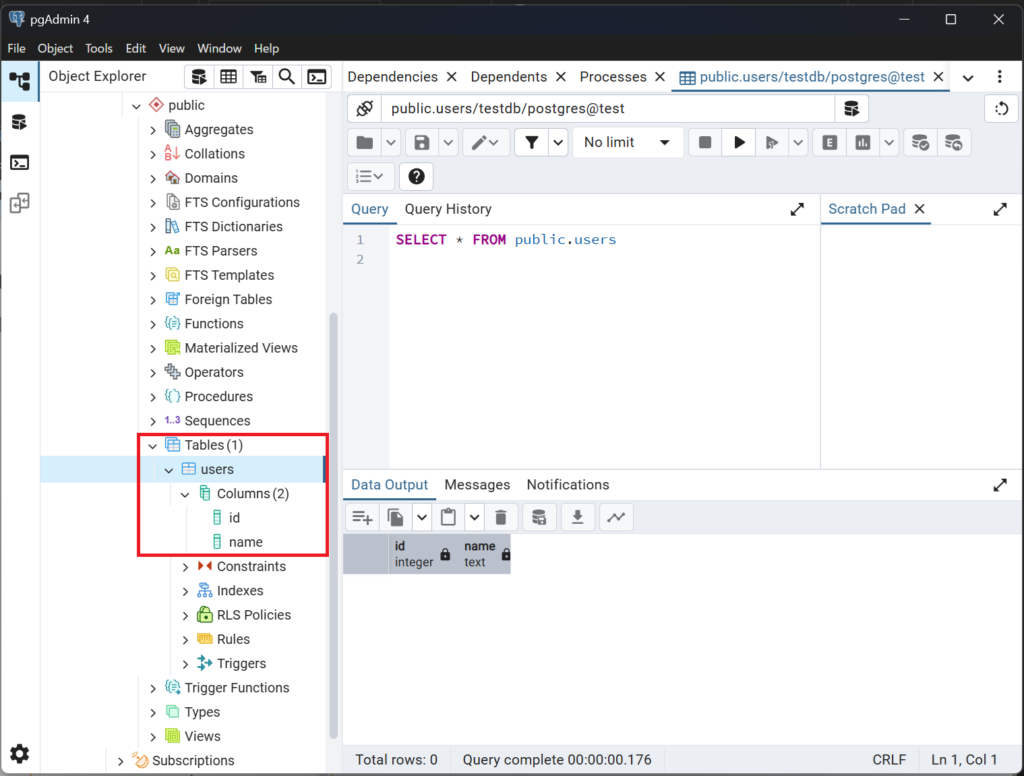
Task: Open the tab list chevron beside tabs
Action: [968, 78]
